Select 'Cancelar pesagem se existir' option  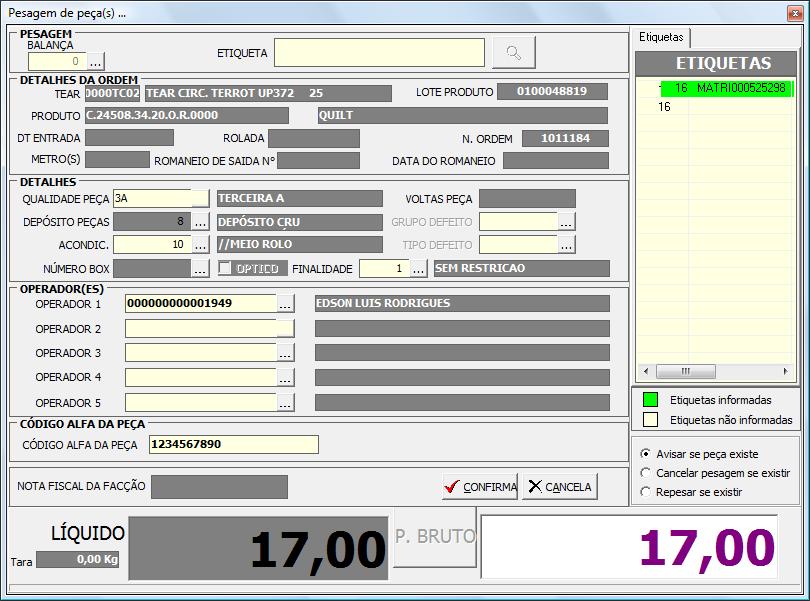645,473
